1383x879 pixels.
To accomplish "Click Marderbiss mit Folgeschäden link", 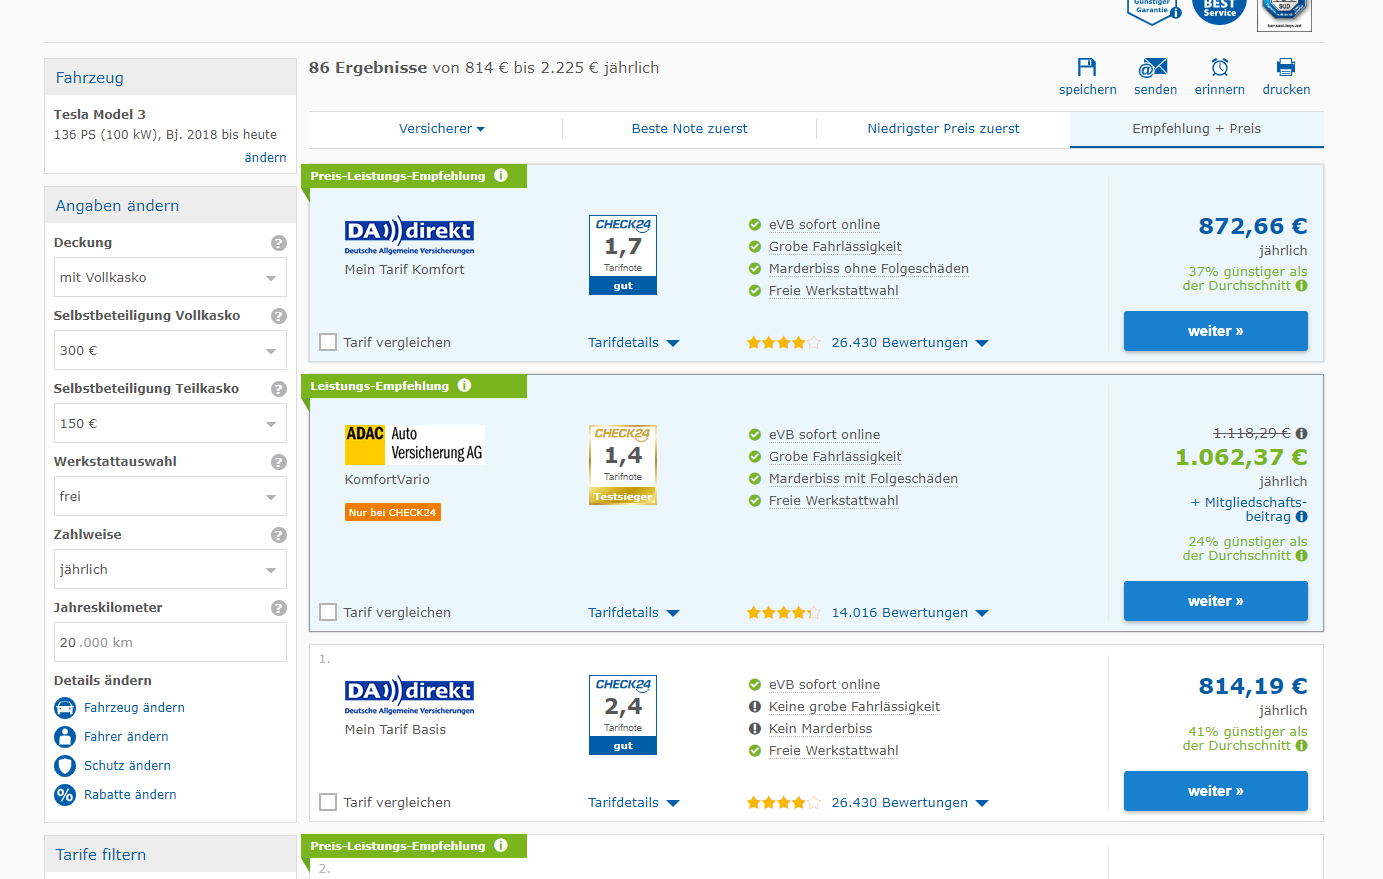I will coord(863,479).
